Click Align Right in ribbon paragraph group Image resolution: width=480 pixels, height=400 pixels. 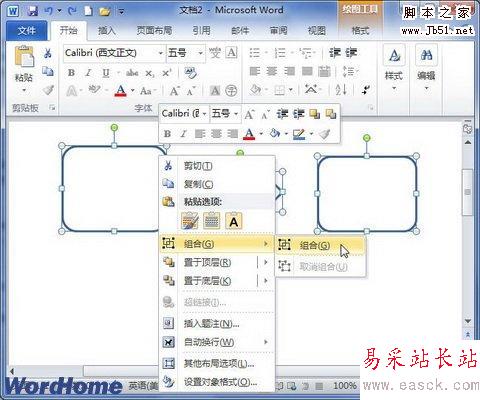(289, 71)
